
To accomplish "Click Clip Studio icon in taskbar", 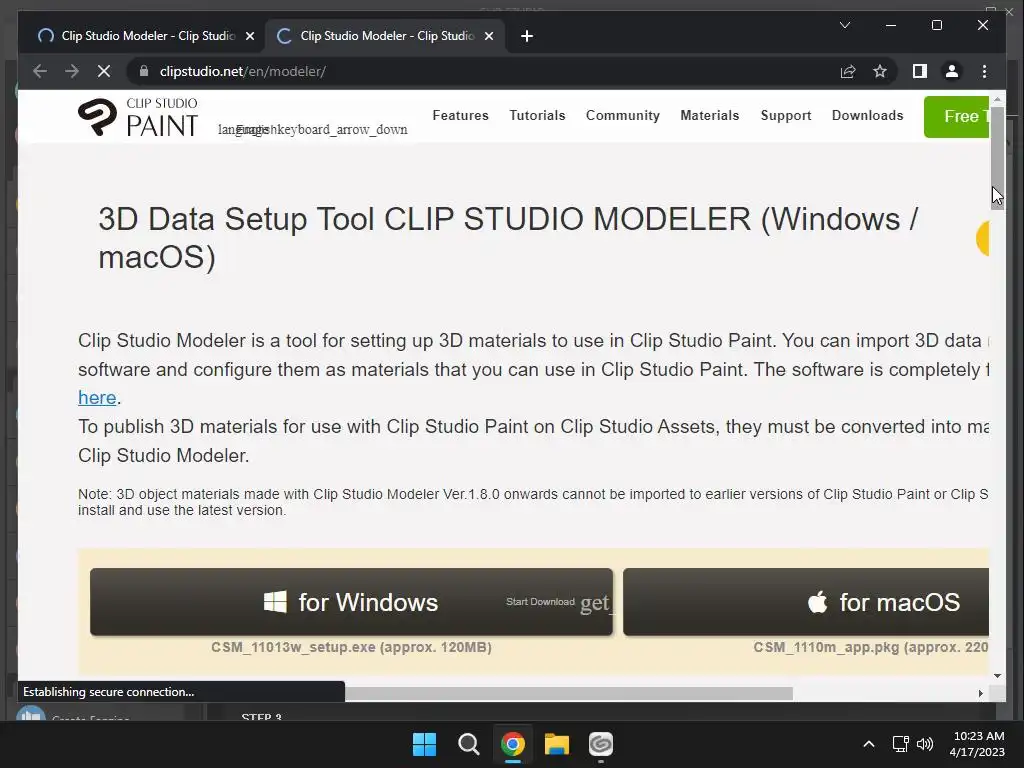I will [601, 744].
